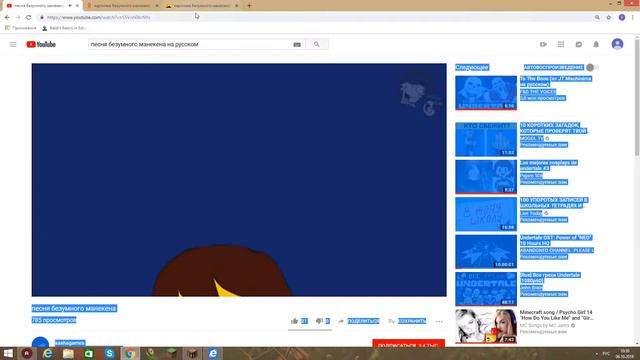Open the YouTube apps grid icon
640x360 pixels.
[x=561, y=44]
